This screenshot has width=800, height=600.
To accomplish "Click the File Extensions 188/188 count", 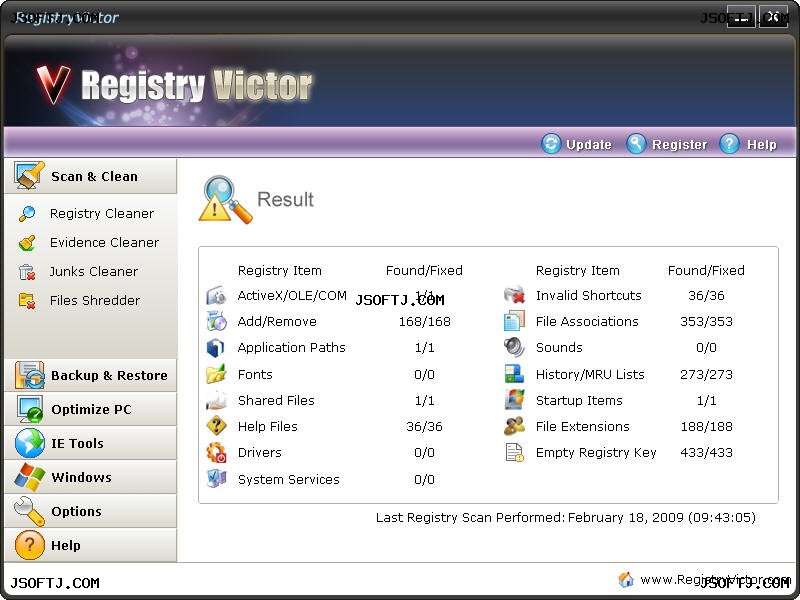I will pyautogui.click(x=706, y=427).
